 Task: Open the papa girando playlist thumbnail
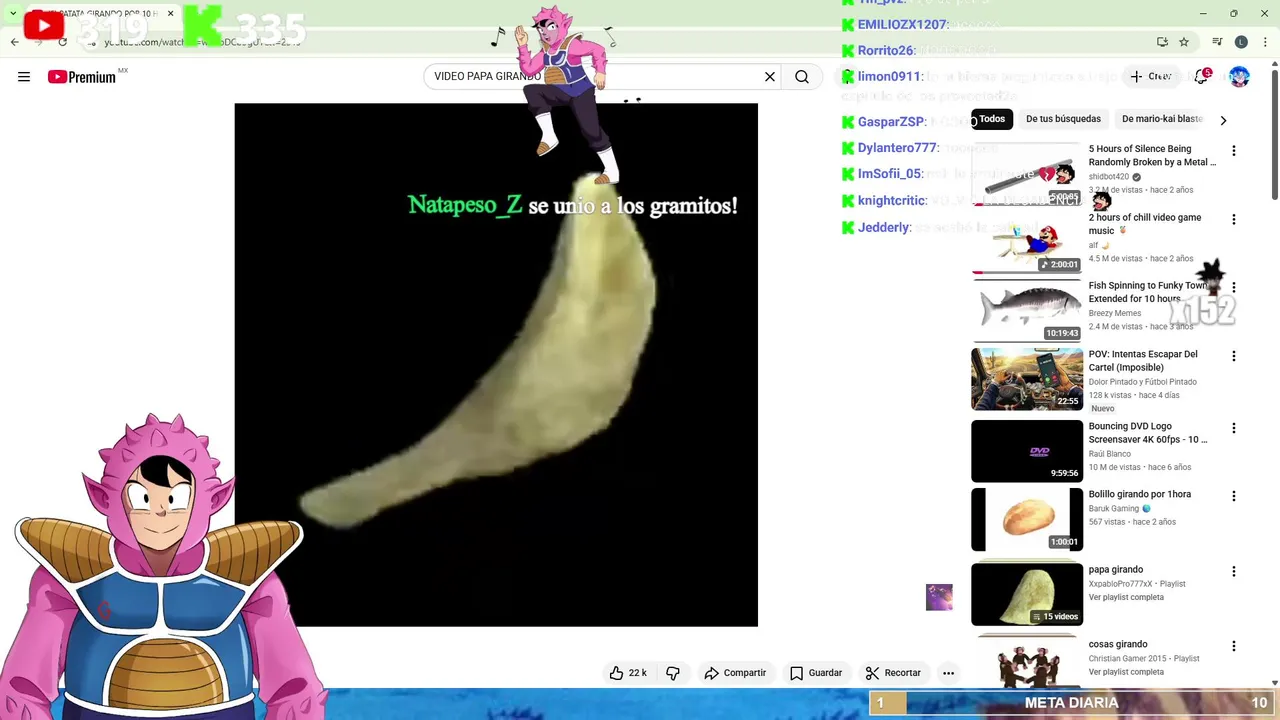coord(1027,594)
